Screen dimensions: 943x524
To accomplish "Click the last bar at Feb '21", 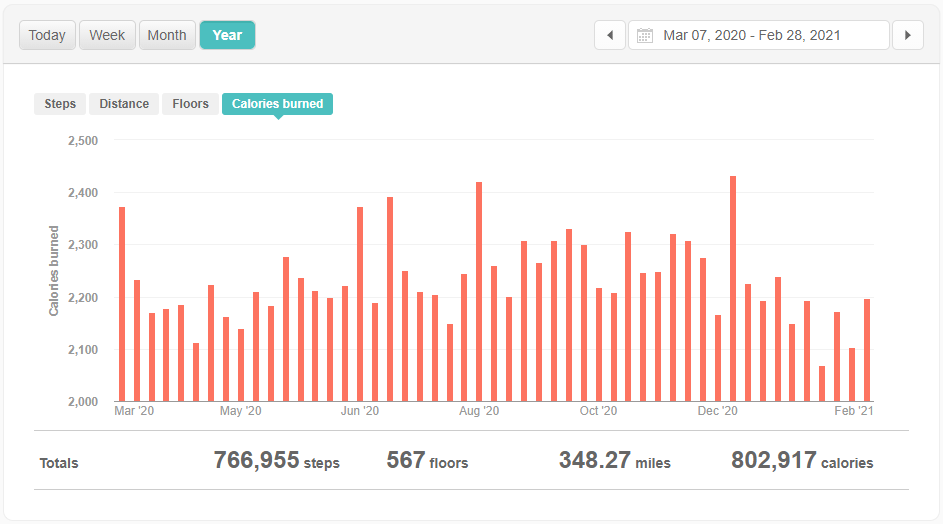I will tap(867, 350).
